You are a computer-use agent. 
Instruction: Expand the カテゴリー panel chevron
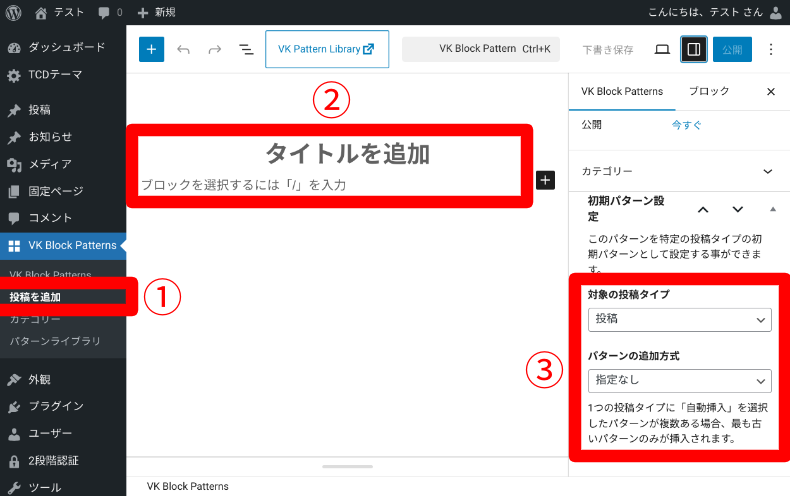[768, 171]
